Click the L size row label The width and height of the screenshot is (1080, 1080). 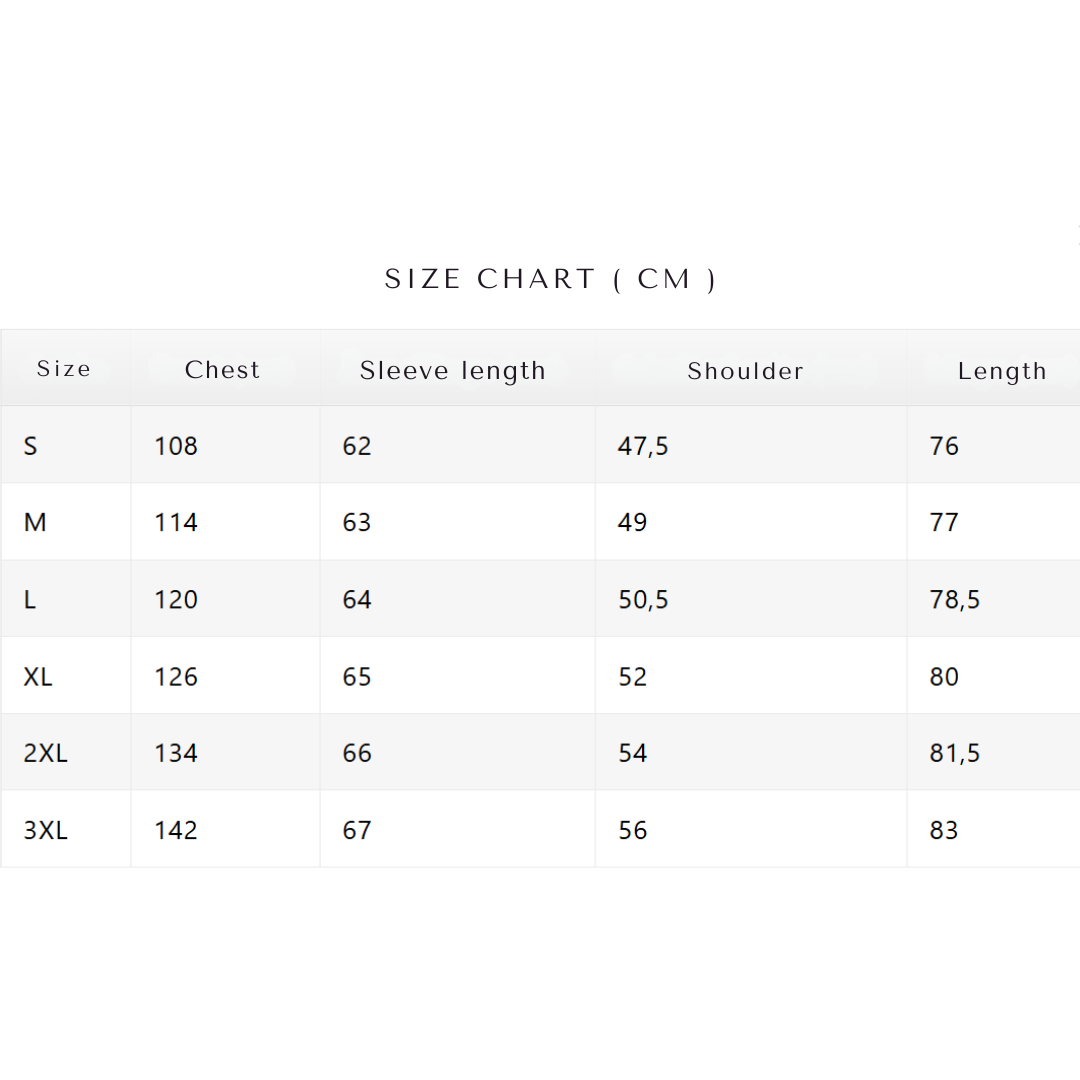30,600
